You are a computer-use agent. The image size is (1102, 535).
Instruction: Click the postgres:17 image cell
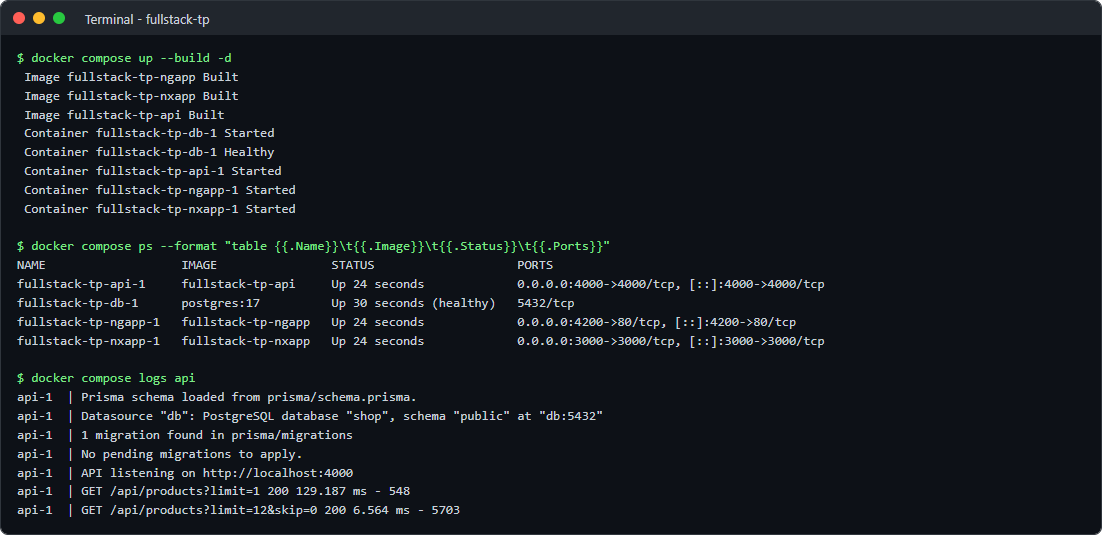[221, 304]
